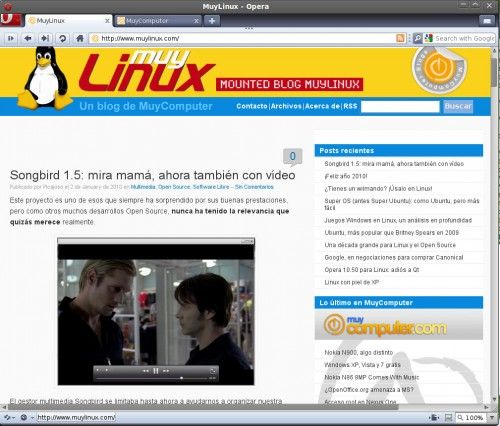Open the Songbird 1.5 article headline
Image resolution: width=500 pixels, height=426 pixels.
pyautogui.click(x=153, y=175)
